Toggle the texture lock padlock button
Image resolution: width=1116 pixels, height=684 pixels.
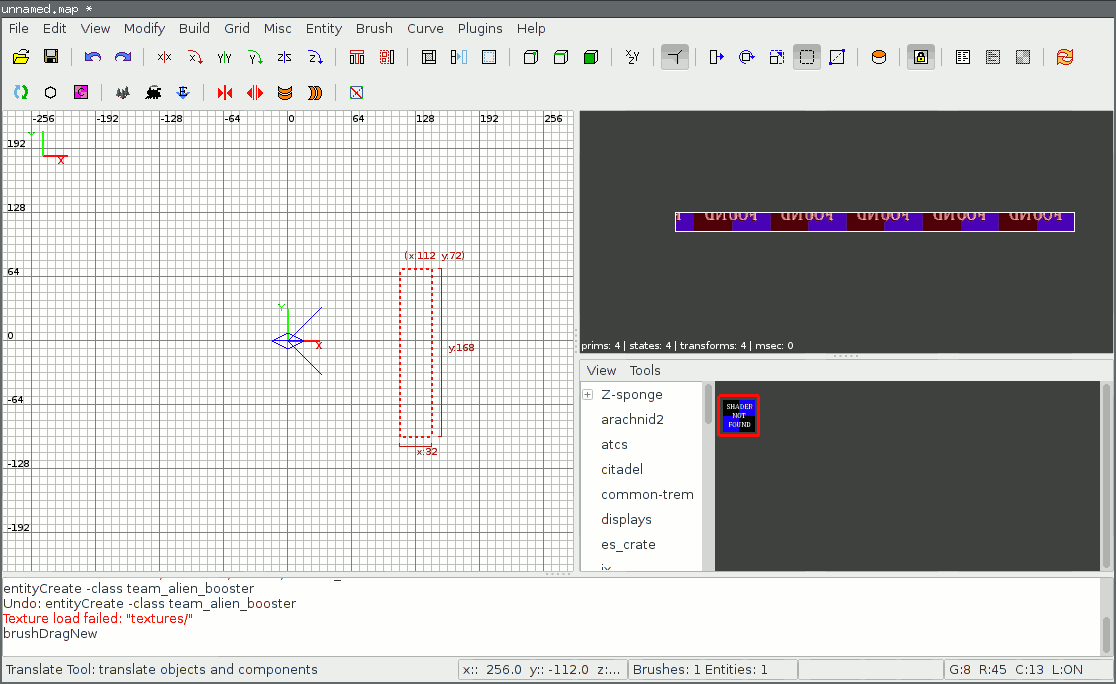(921, 57)
